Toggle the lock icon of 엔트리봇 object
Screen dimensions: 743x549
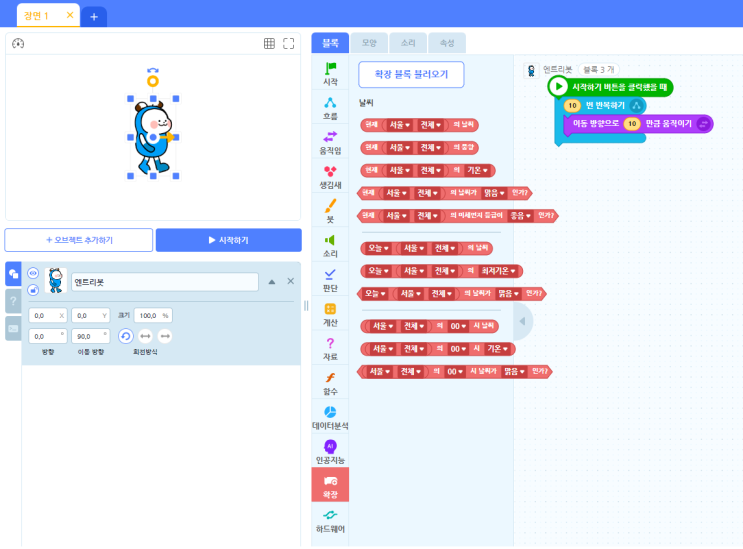33,290
